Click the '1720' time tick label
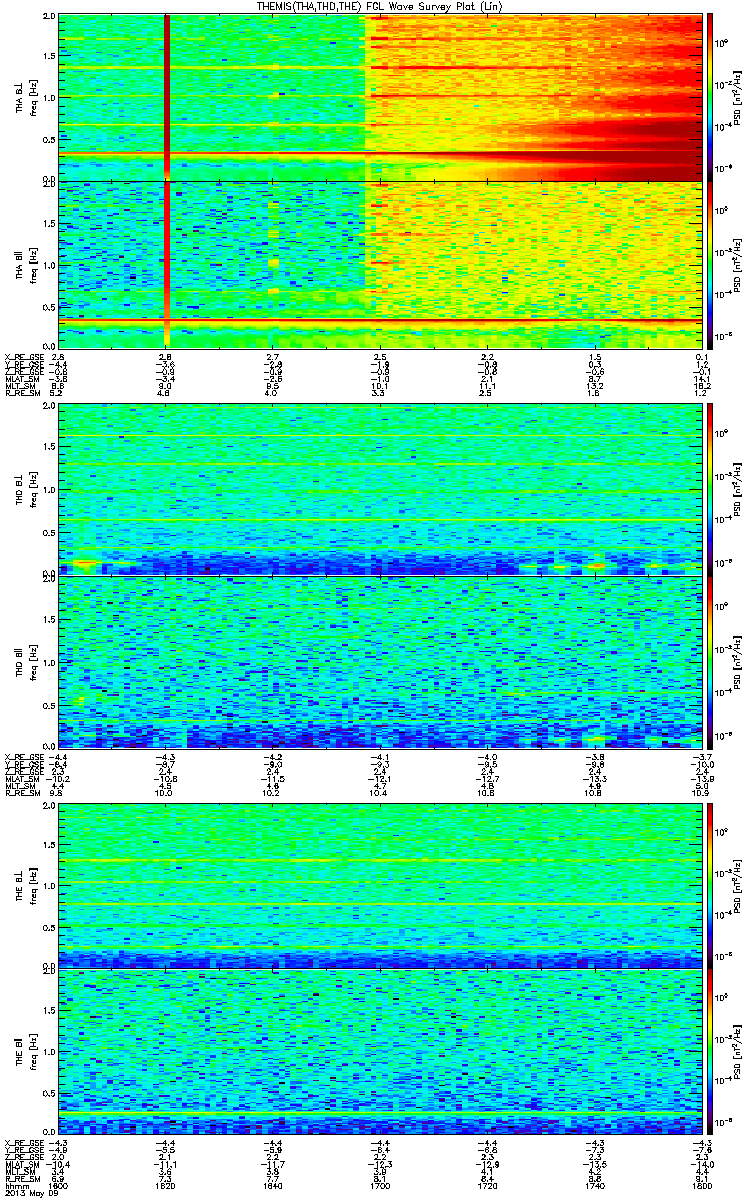The height and width of the screenshot is (1200, 750). click(487, 1184)
